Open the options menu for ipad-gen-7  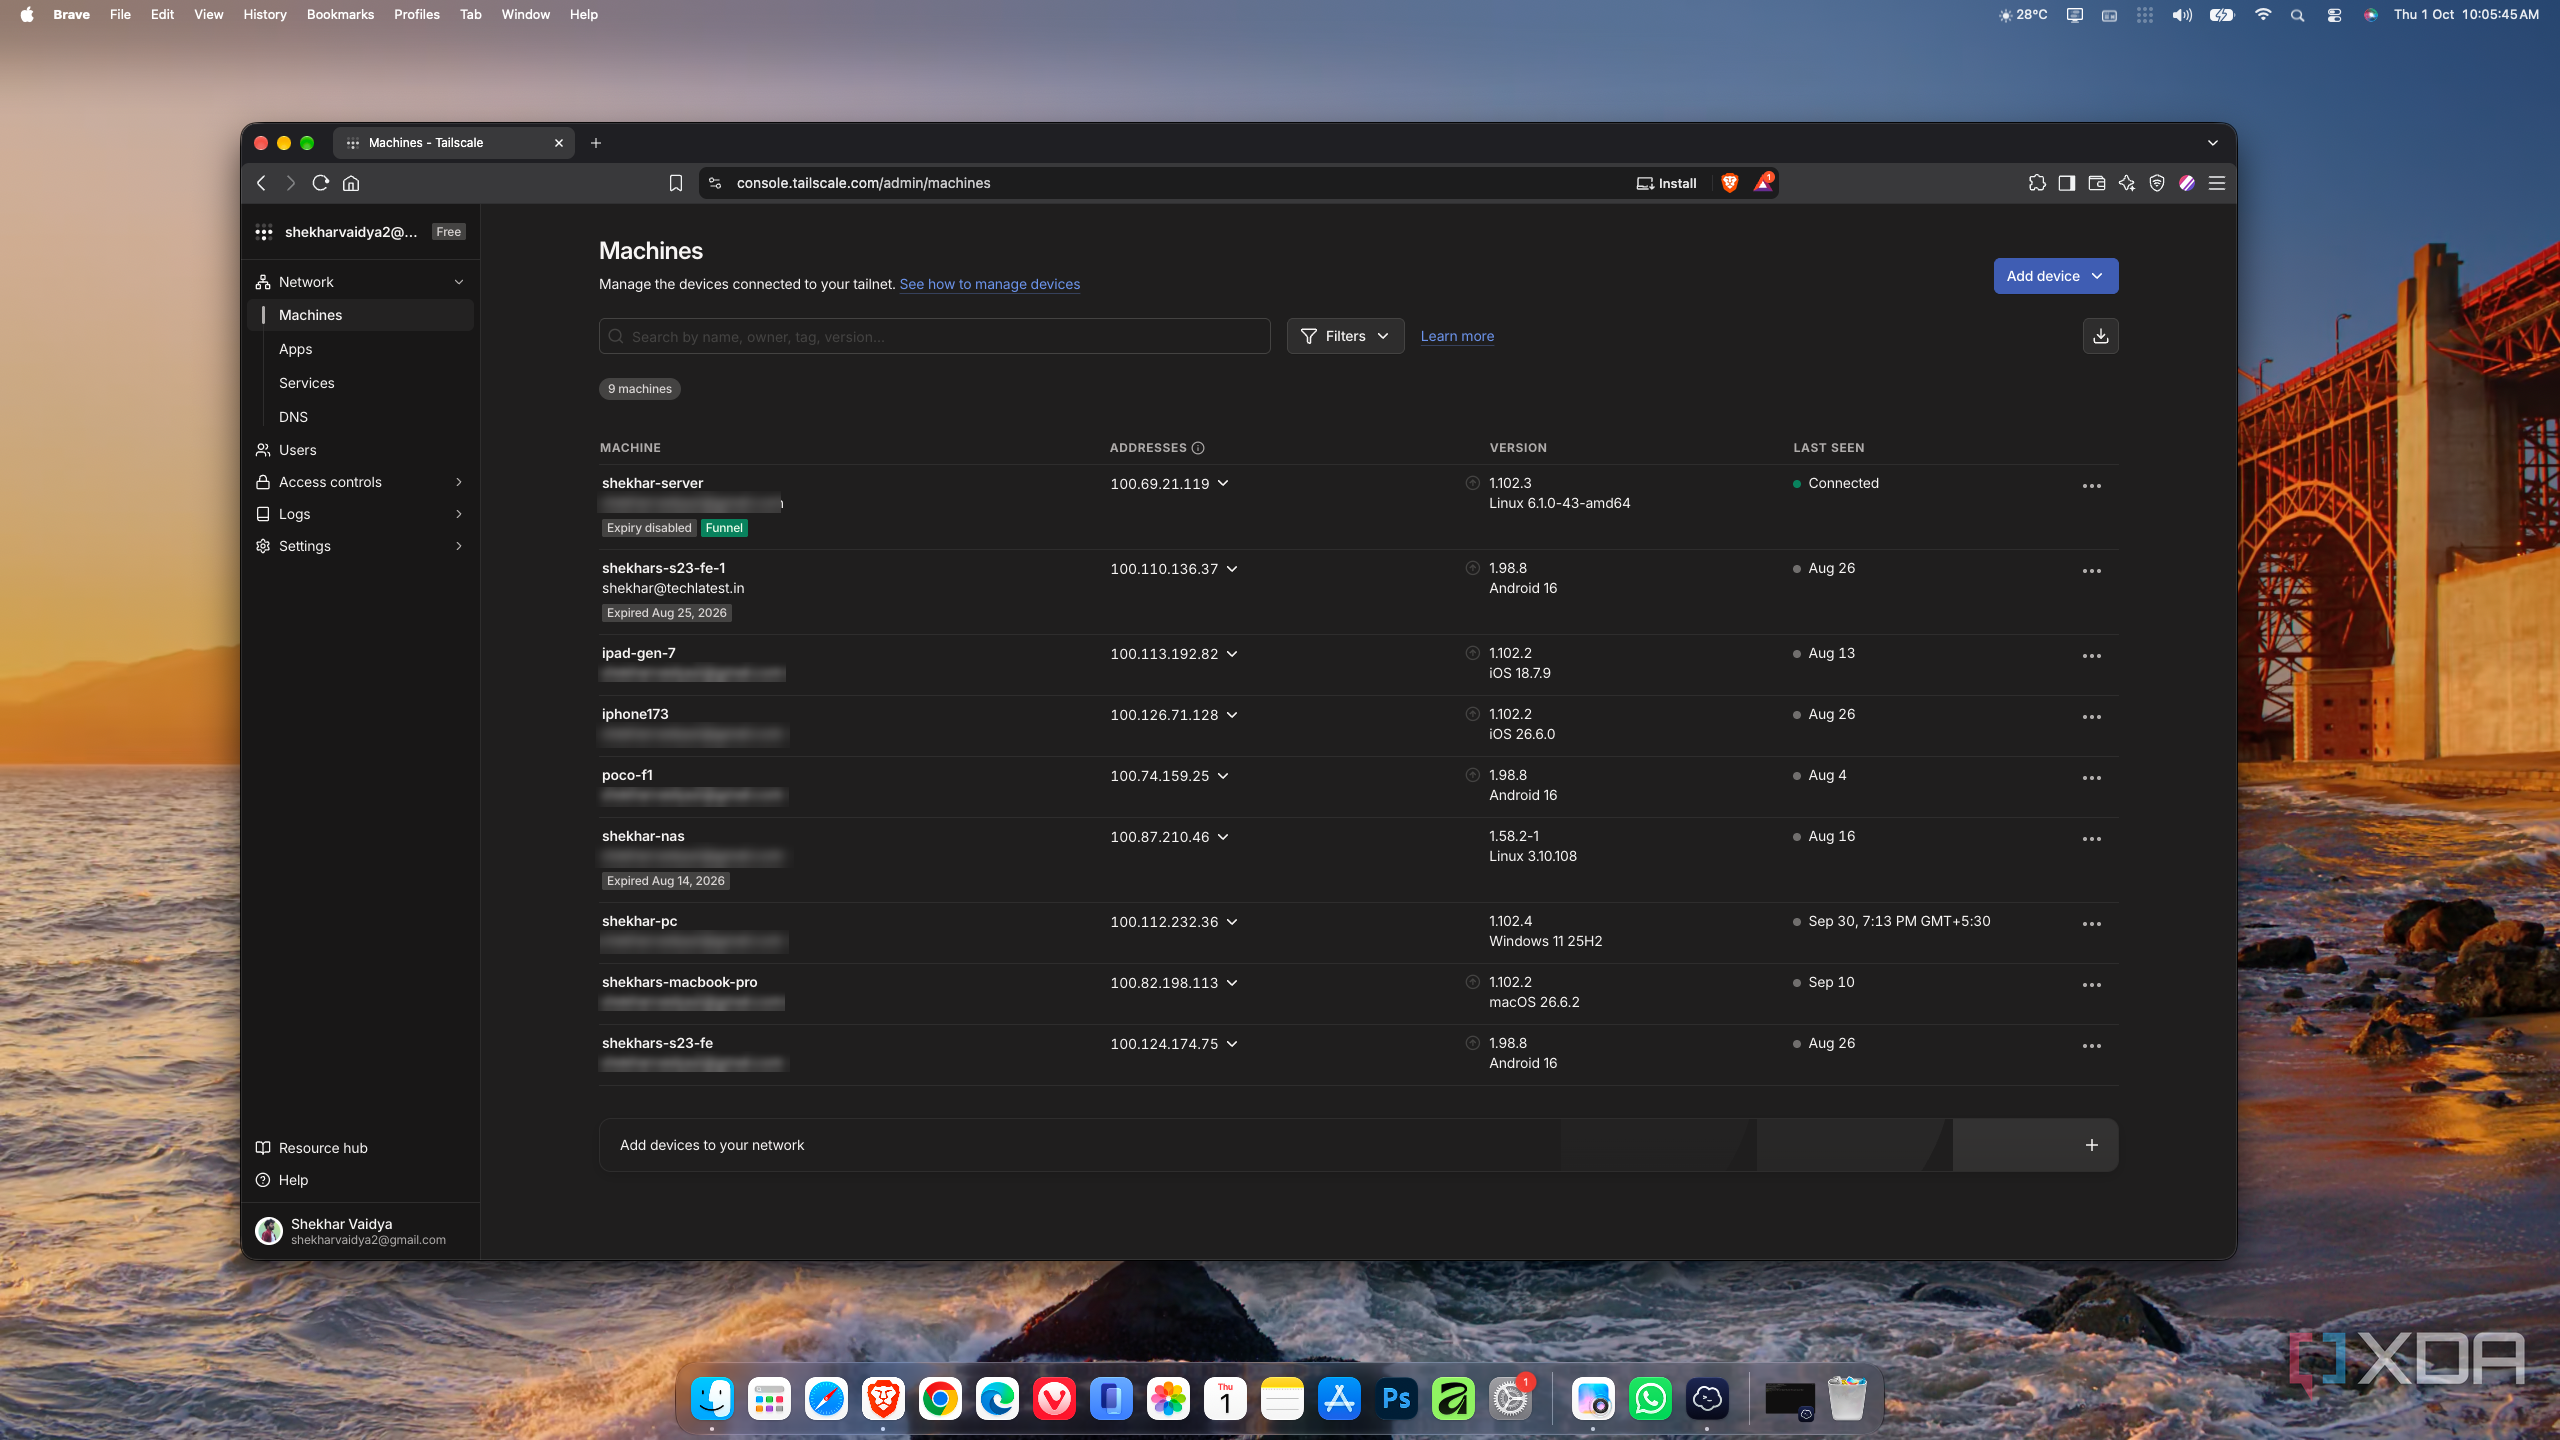[2091, 656]
